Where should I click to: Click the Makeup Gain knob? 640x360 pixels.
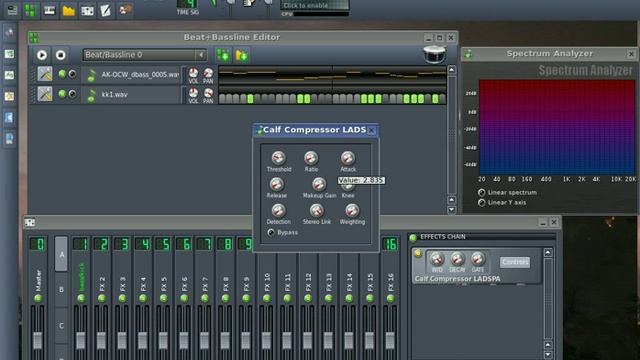319,184
